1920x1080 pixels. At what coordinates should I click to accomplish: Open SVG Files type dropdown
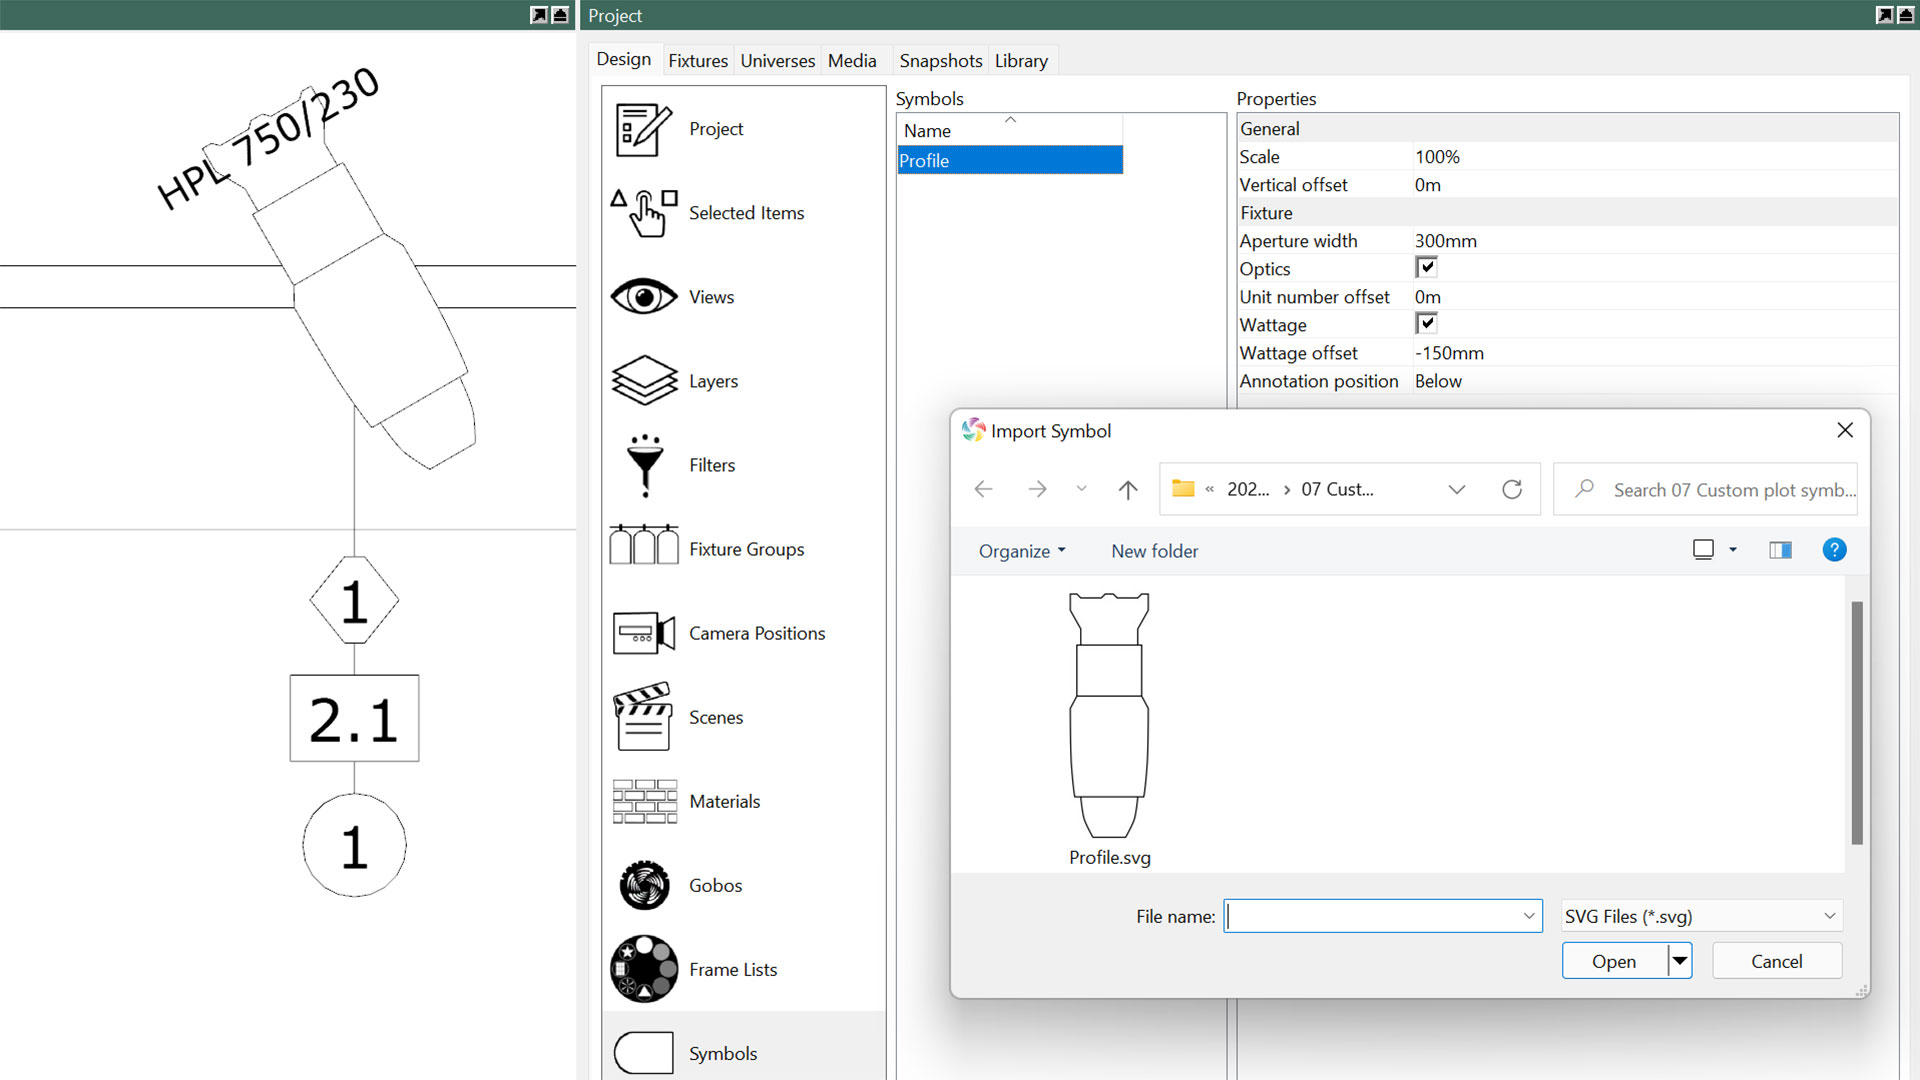(x=1702, y=916)
